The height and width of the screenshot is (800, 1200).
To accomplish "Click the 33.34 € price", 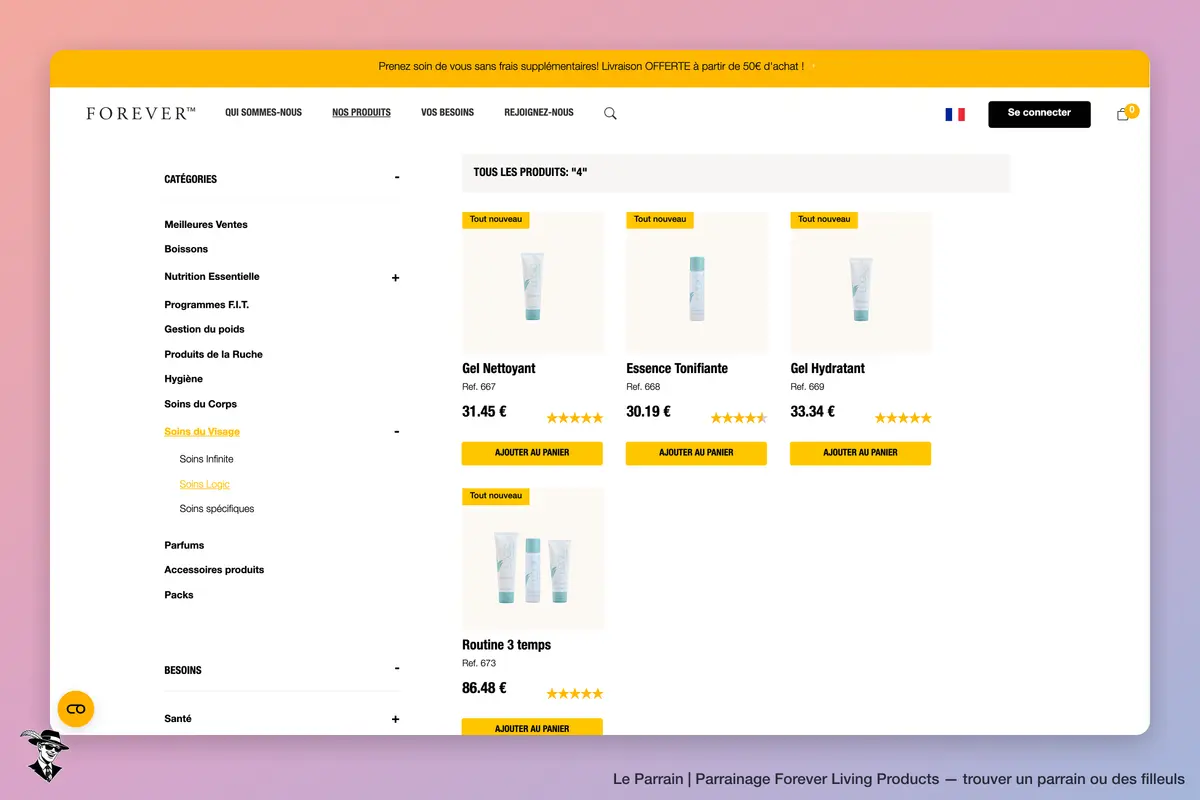I will [812, 411].
